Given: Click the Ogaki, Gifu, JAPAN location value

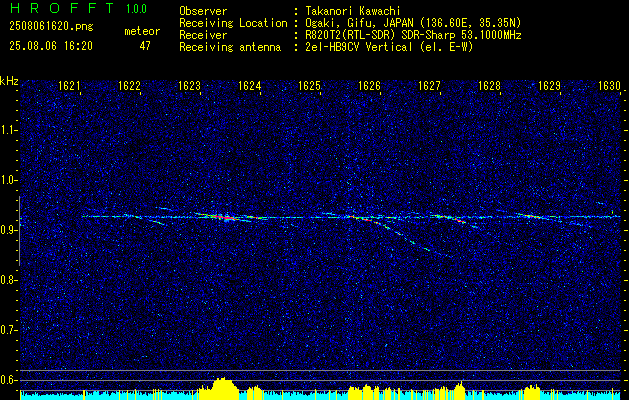Looking at the screenshot, I should point(413,23).
